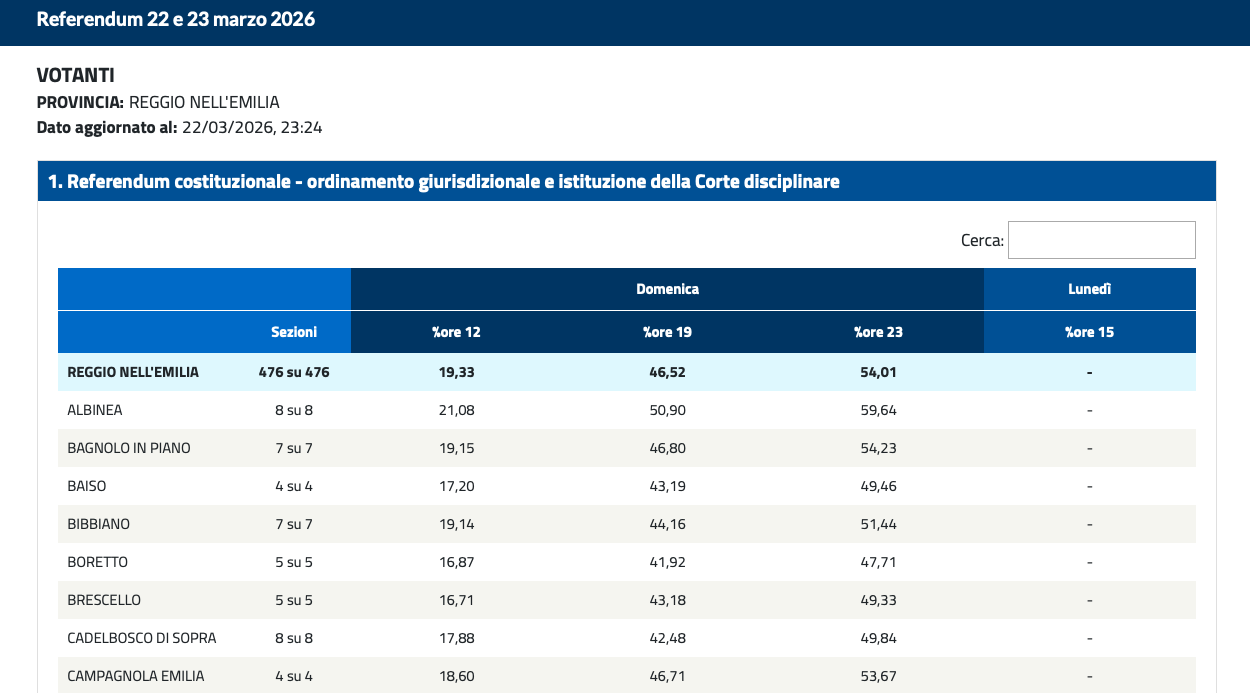Open the CADELBOSCO DI SOPRA row
Image resolution: width=1250 pixels, height=693 pixels.
tap(141, 638)
